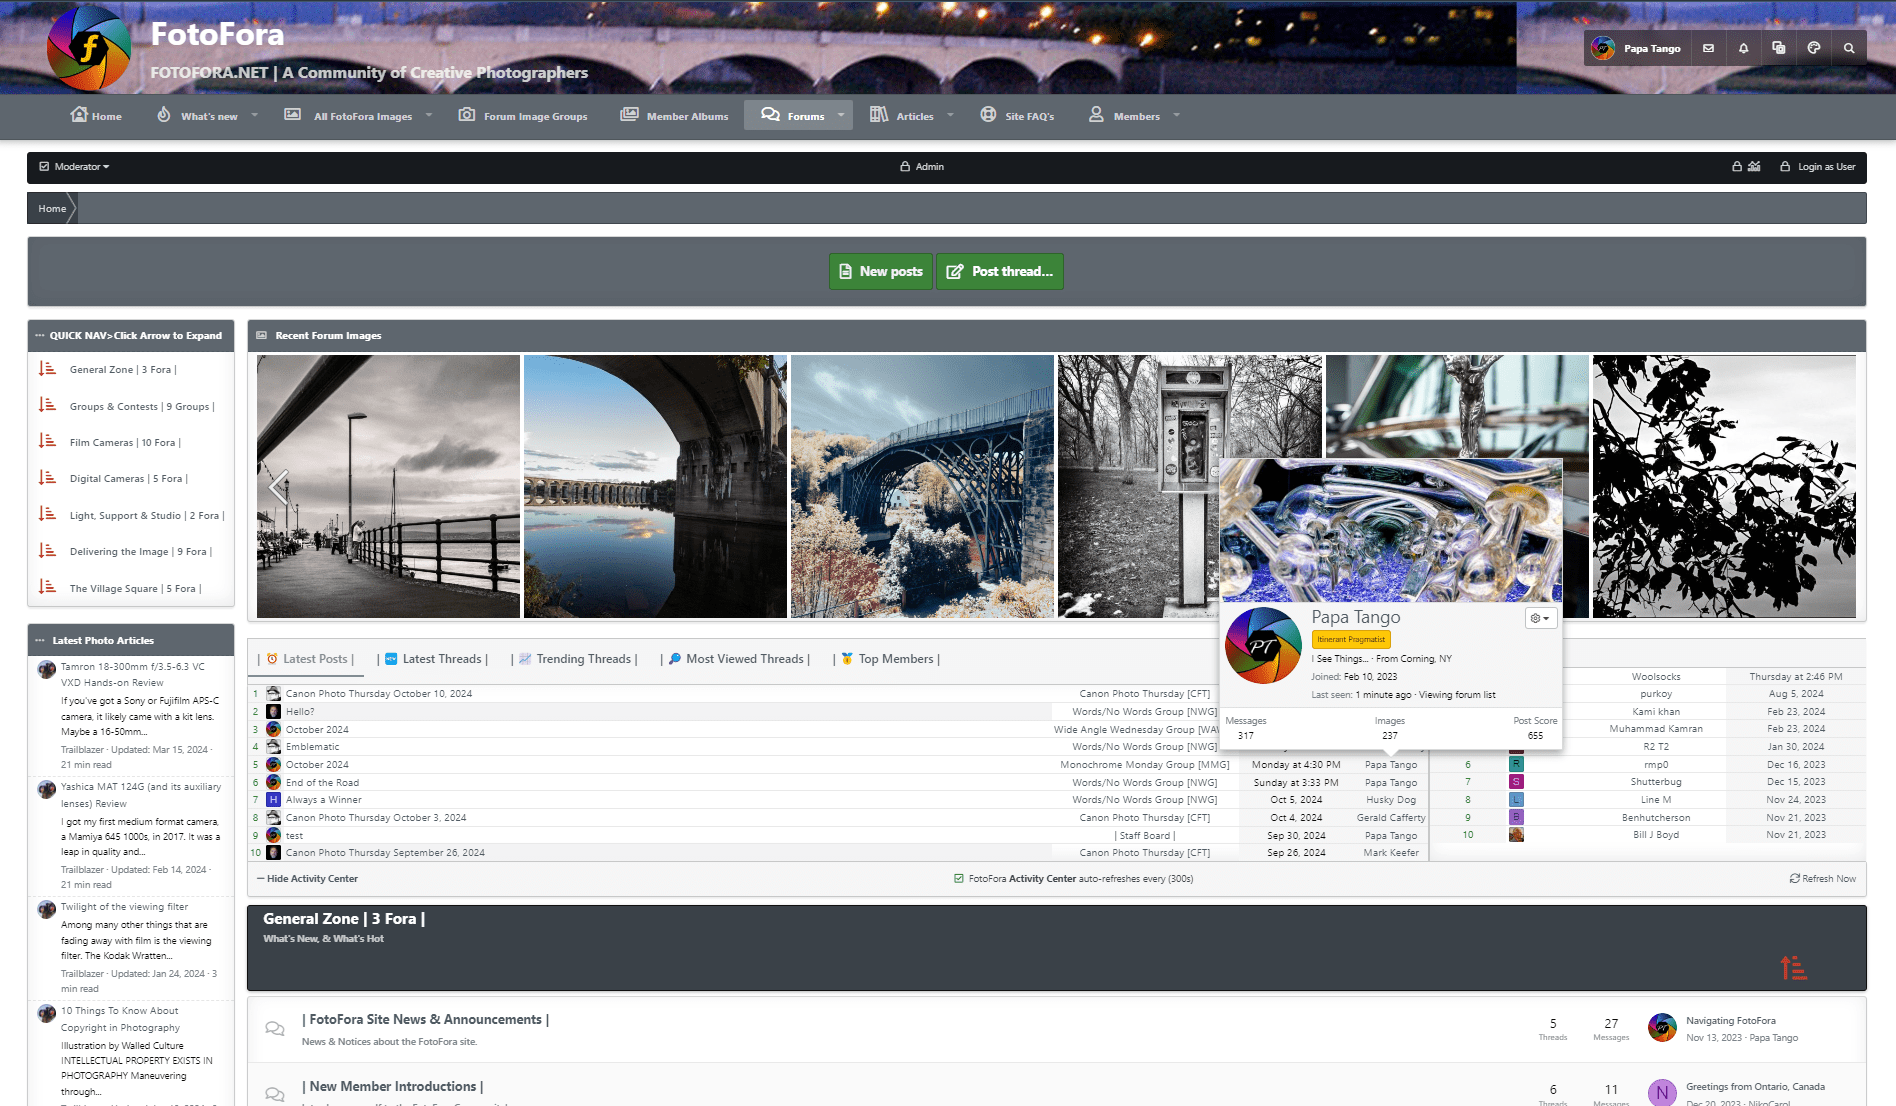Click the Home breadcrumb

pos(52,209)
